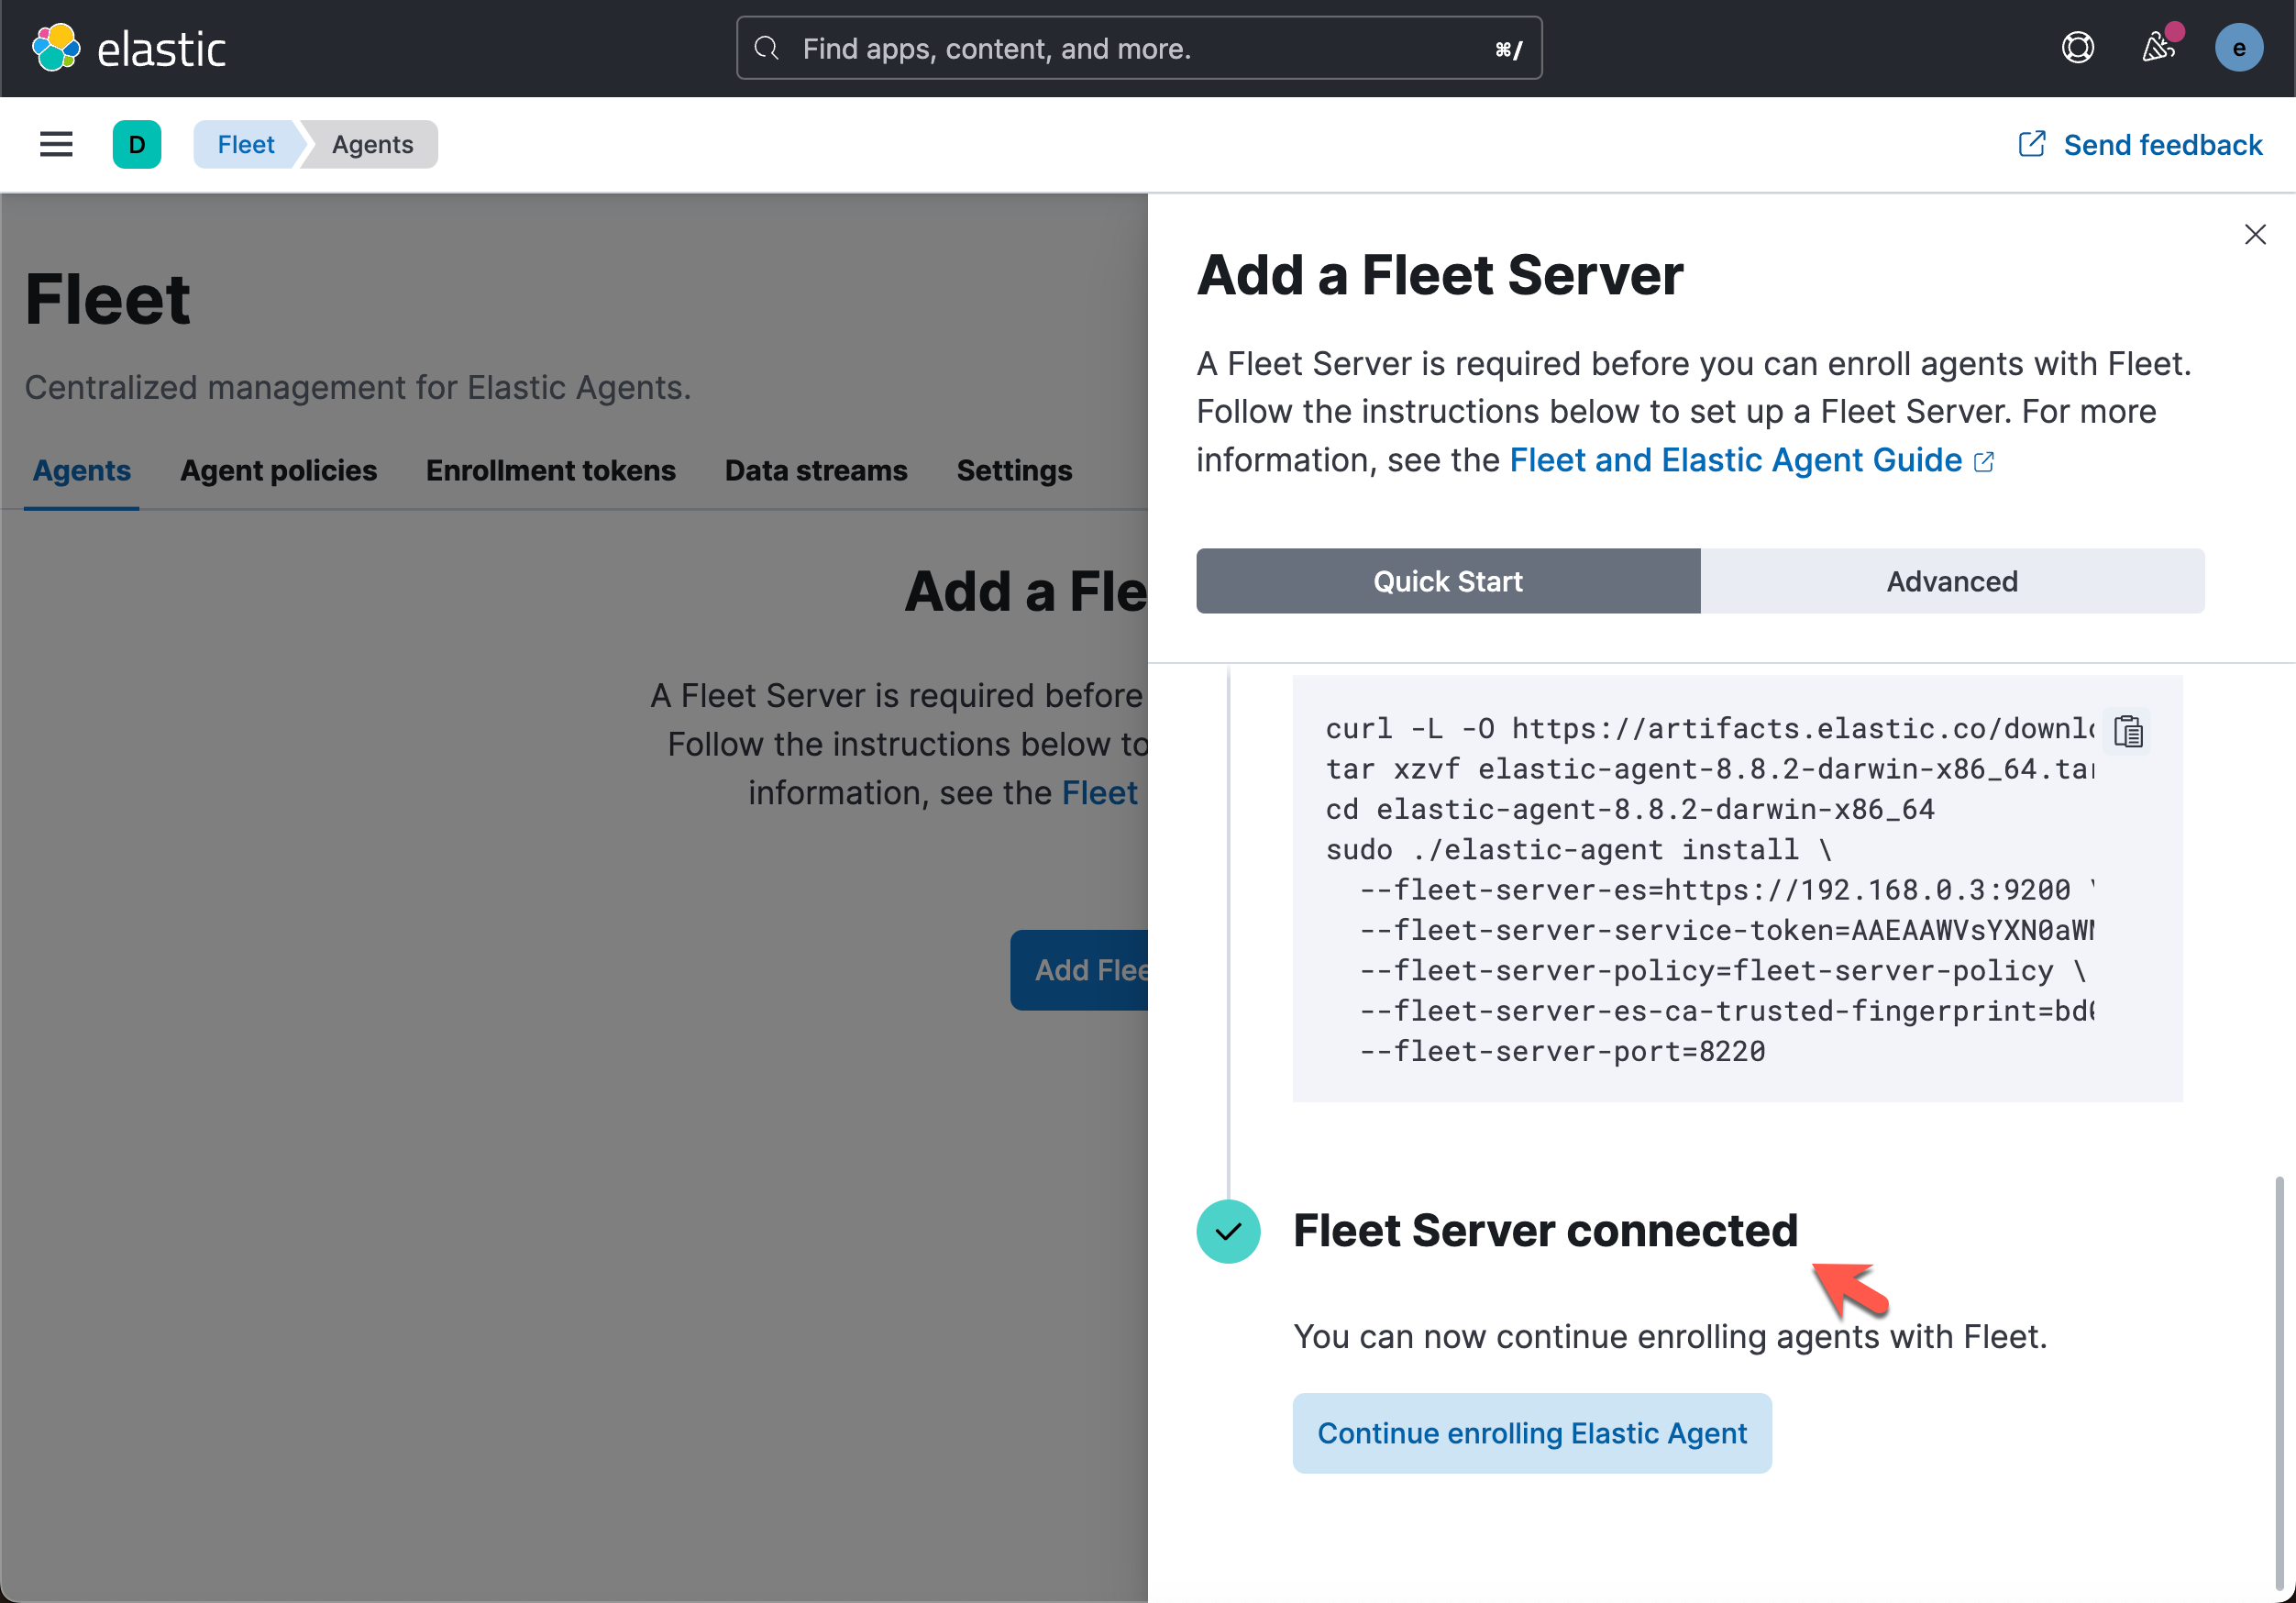
Task: Open the Enrollment tokens tab
Action: 550,471
